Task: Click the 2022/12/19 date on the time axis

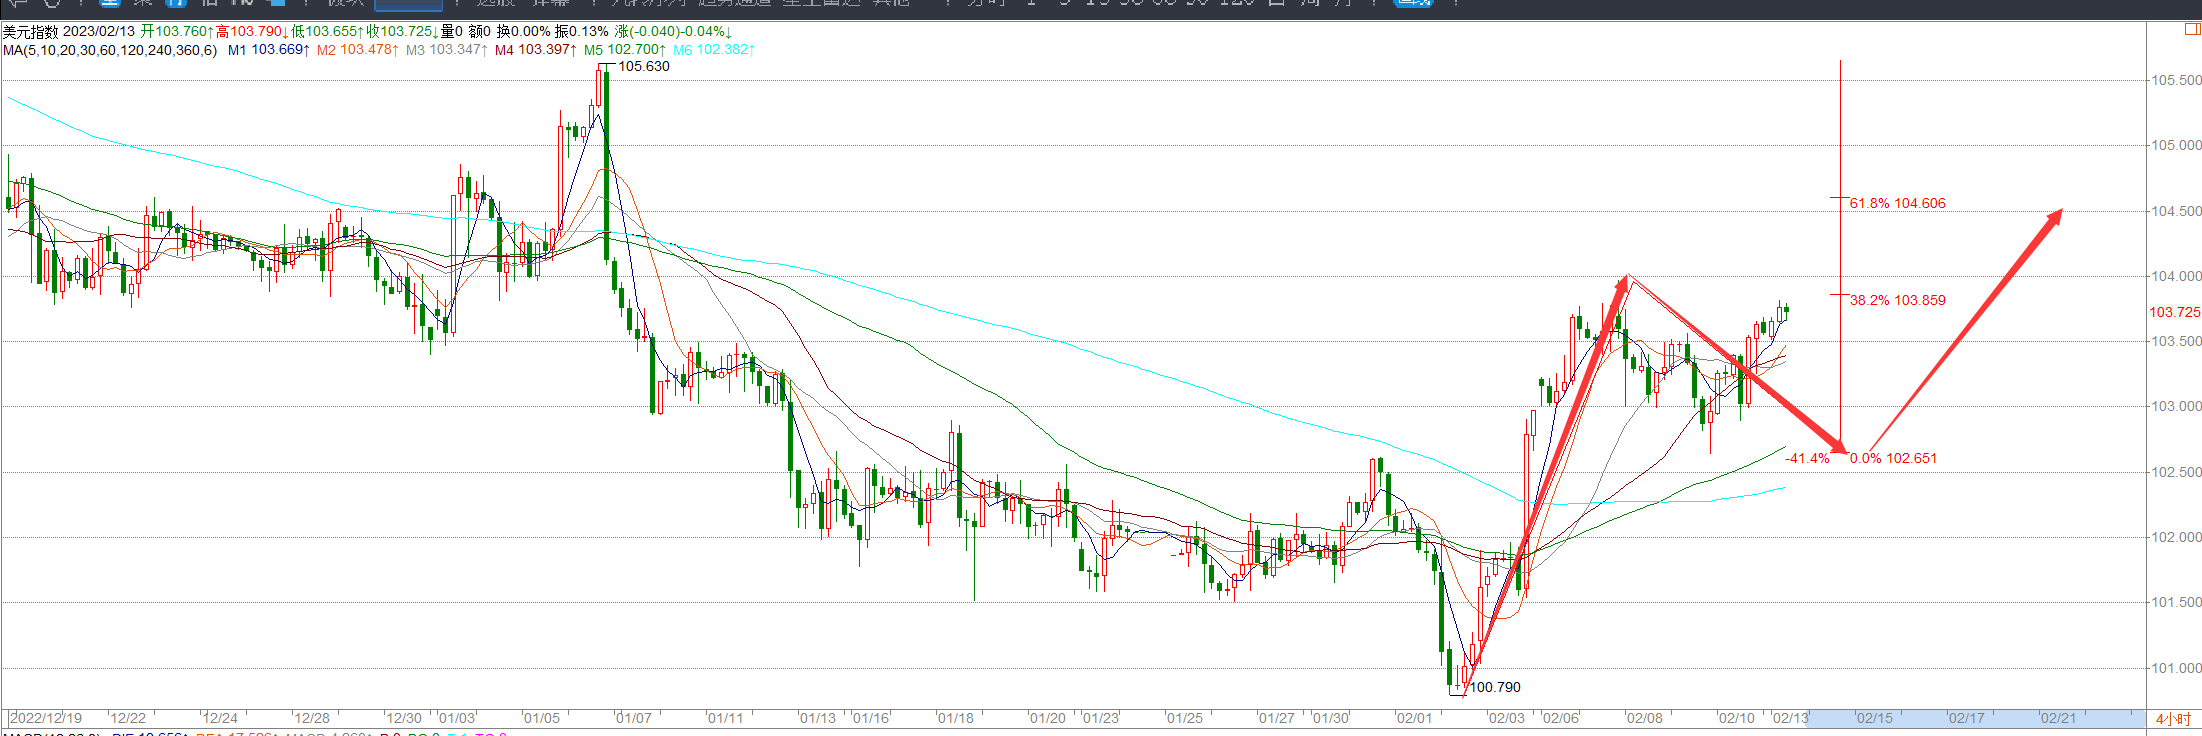Action: click(46, 718)
